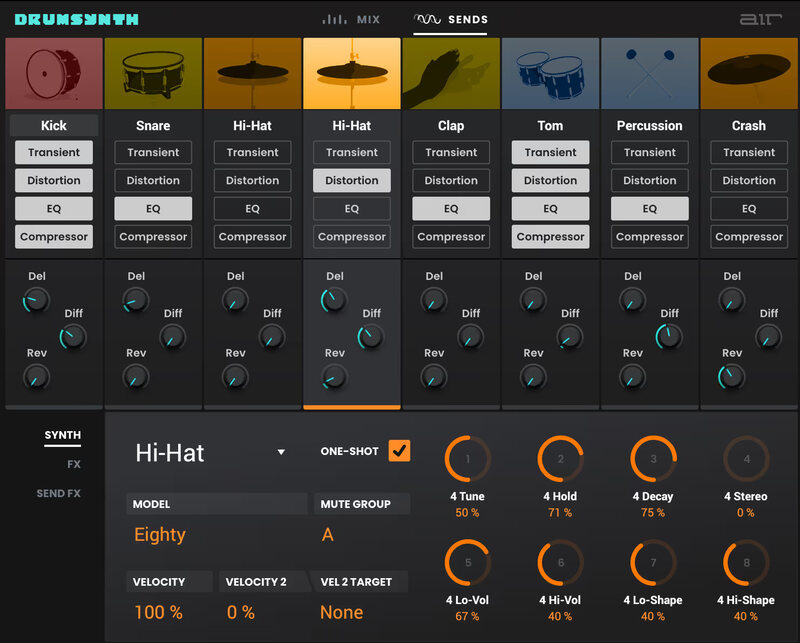
Task: Click the Compressor button on Tom
Action: pyautogui.click(x=550, y=236)
